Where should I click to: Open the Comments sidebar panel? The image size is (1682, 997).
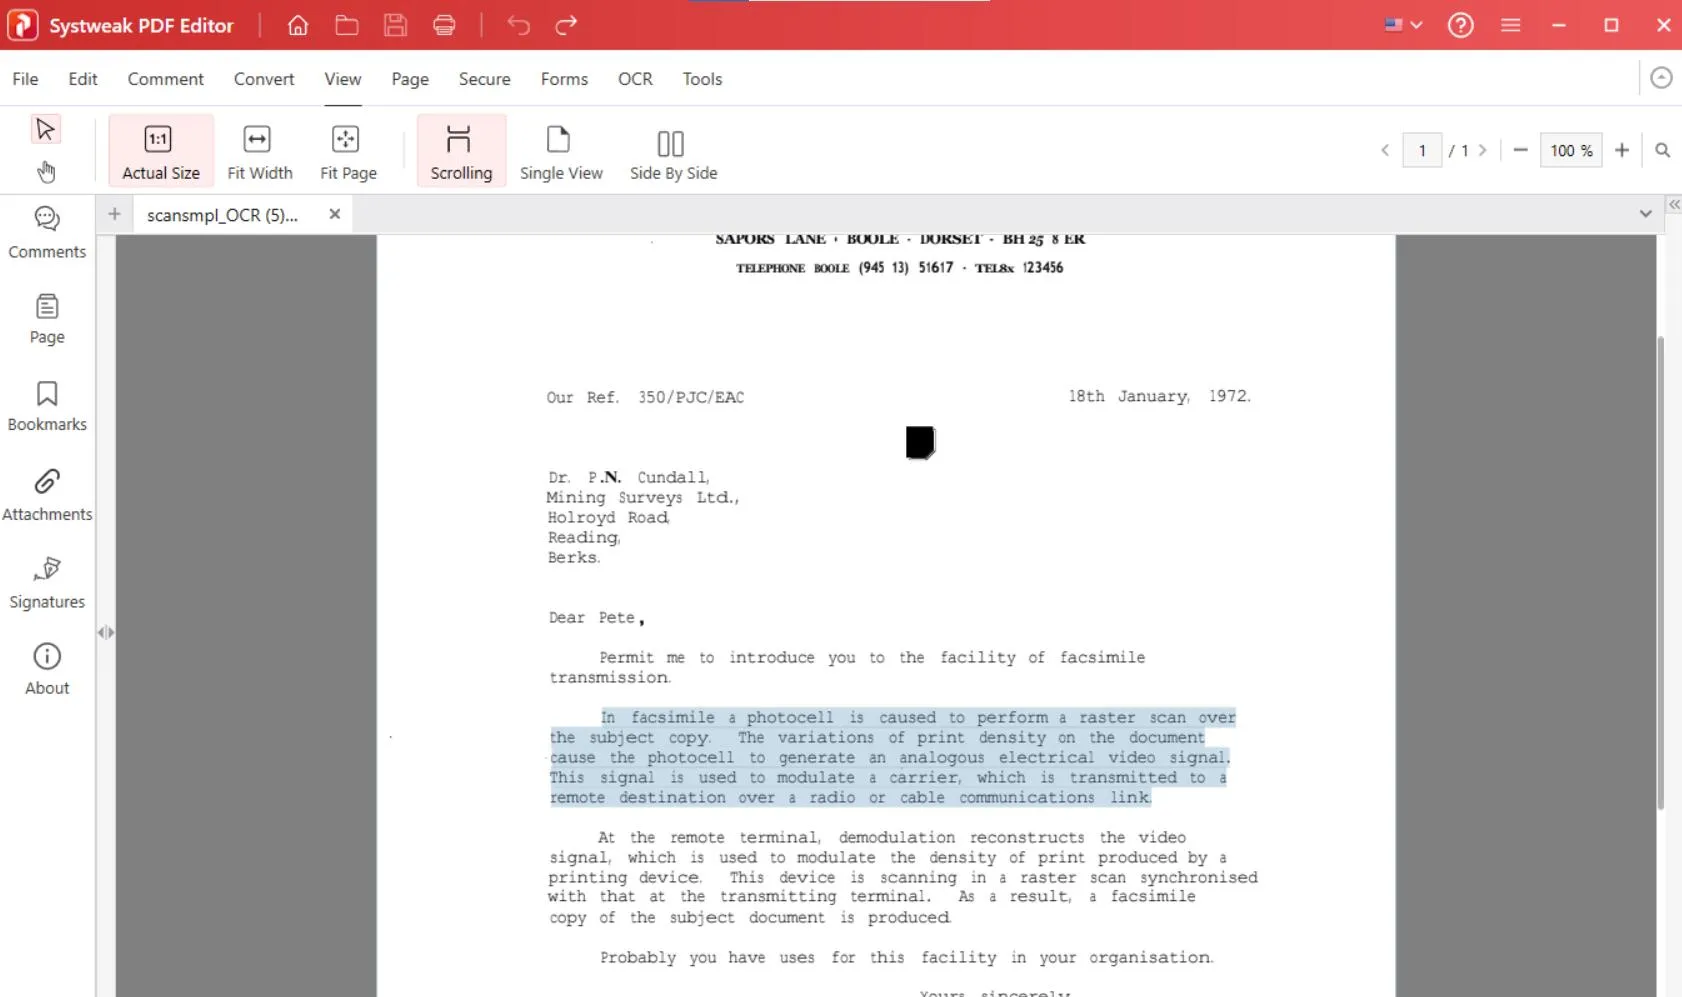(x=47, y=232)
